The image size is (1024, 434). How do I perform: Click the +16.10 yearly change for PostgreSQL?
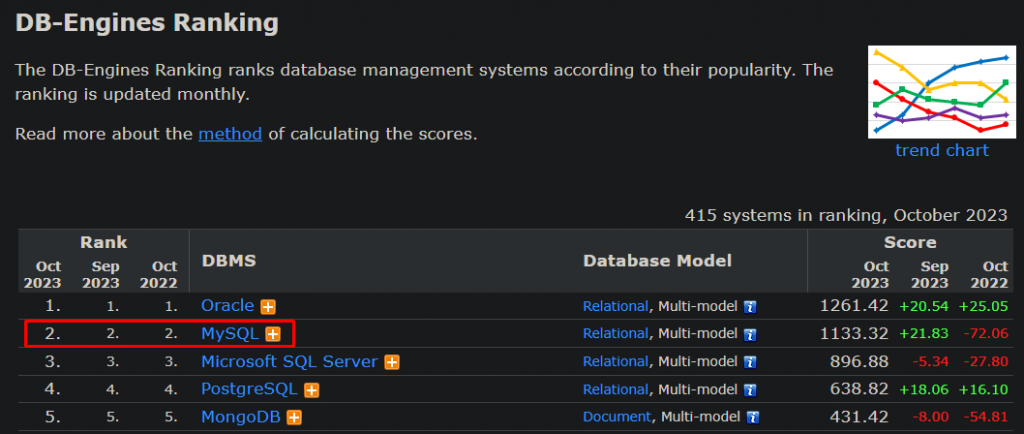tap(984, 390)
